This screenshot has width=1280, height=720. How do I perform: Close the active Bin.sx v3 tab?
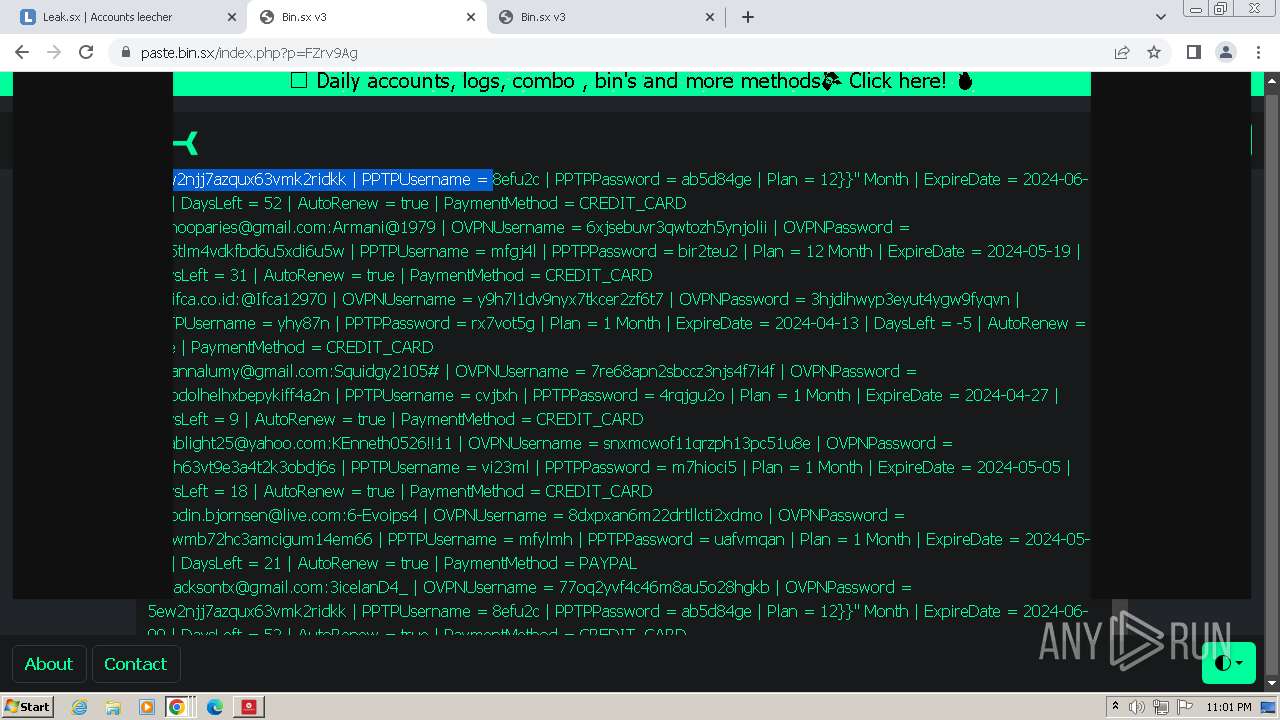click(x=470, y=17)
